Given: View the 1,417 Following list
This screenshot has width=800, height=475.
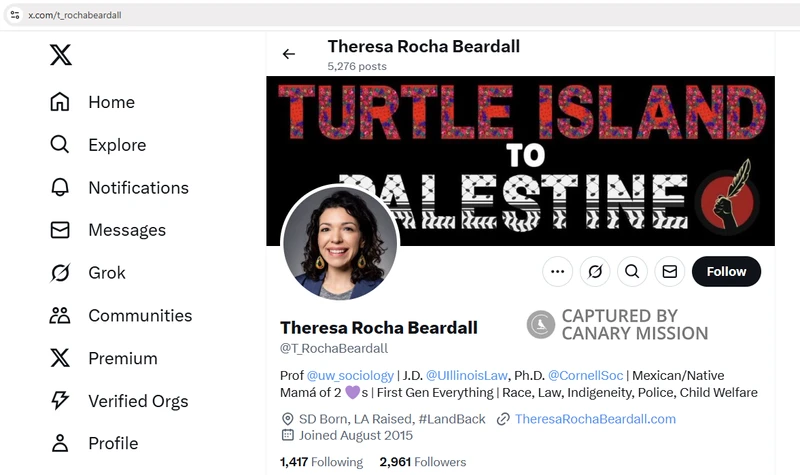Looking at the screenshot, I should coord(321,462).
